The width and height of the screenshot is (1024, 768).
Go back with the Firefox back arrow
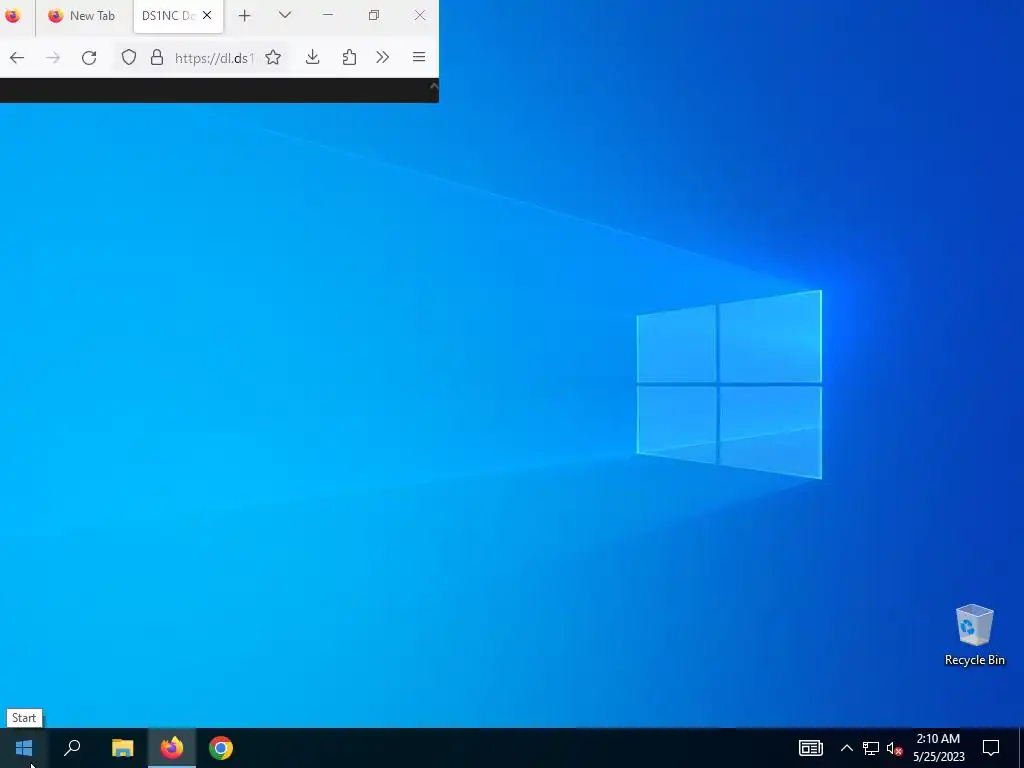pos(17,57)
